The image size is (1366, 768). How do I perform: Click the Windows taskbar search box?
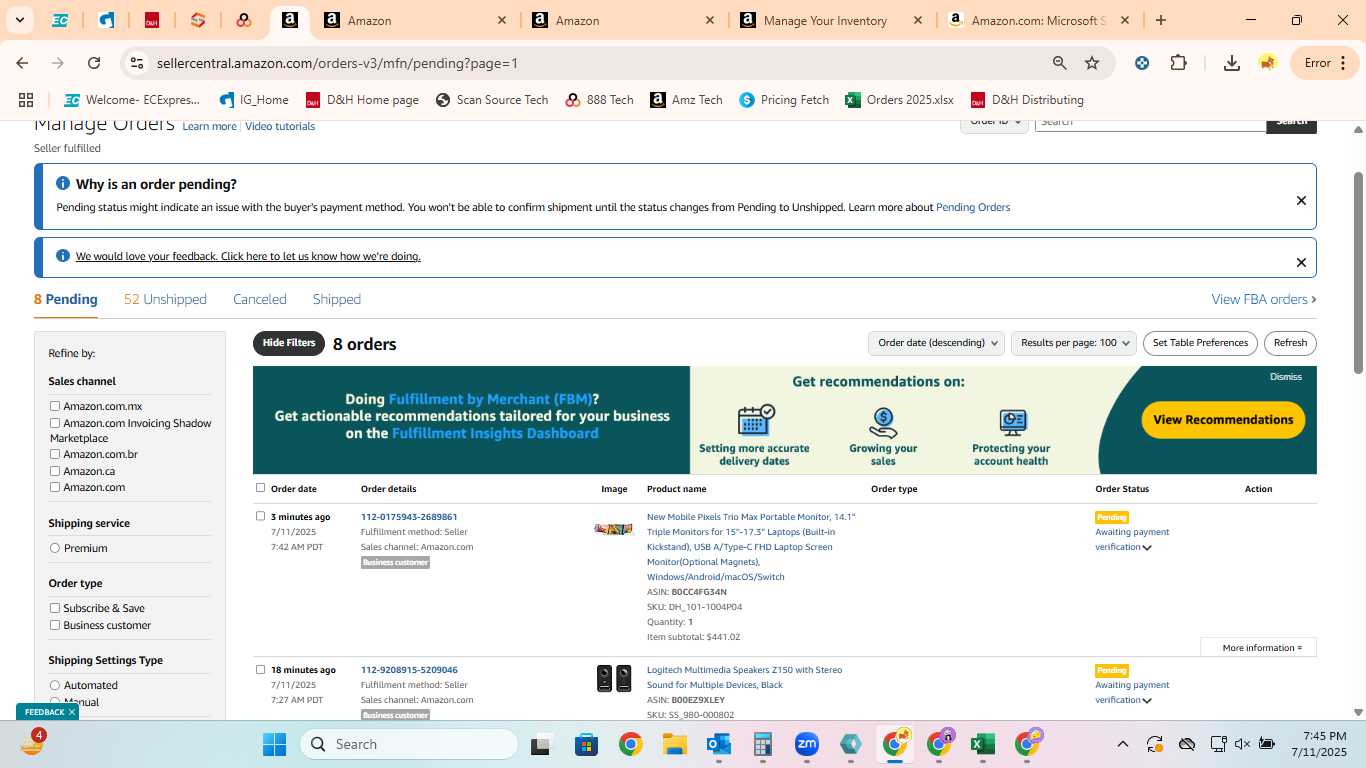tap(408, 744)
